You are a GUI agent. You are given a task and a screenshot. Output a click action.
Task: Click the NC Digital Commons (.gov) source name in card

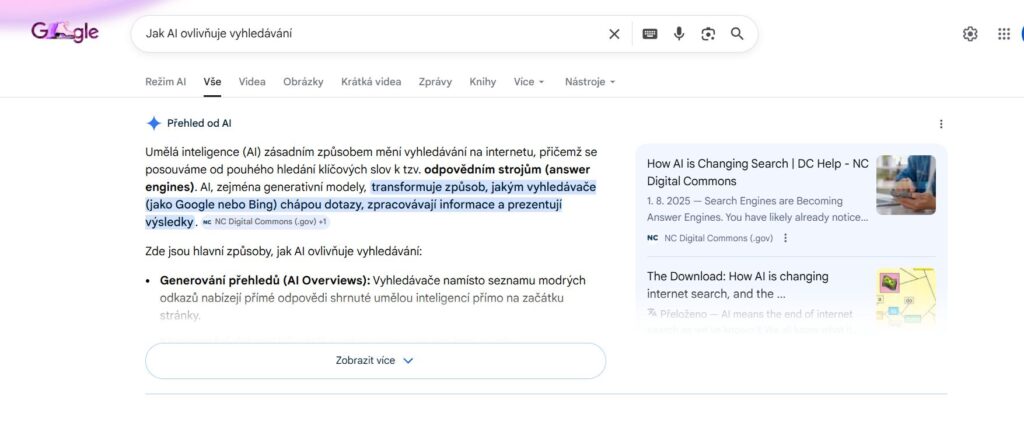point(718,238)
